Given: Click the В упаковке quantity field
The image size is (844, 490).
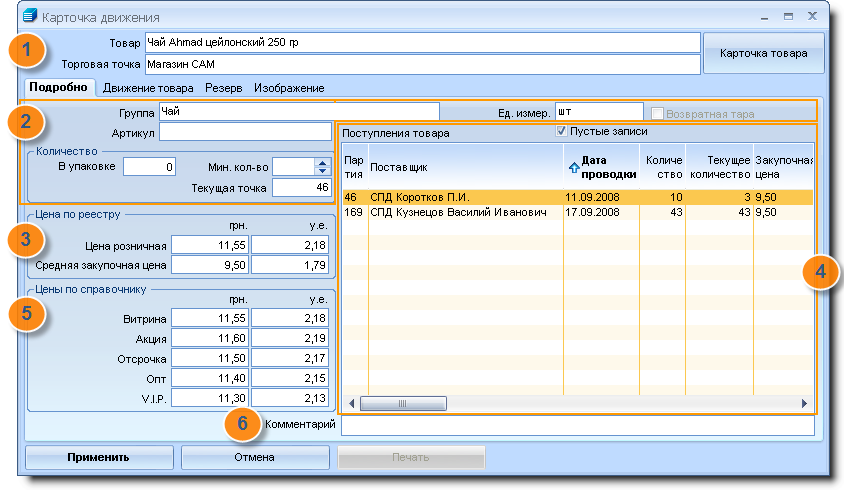Looking at the screenshot, I should click(x=149, y=167).
